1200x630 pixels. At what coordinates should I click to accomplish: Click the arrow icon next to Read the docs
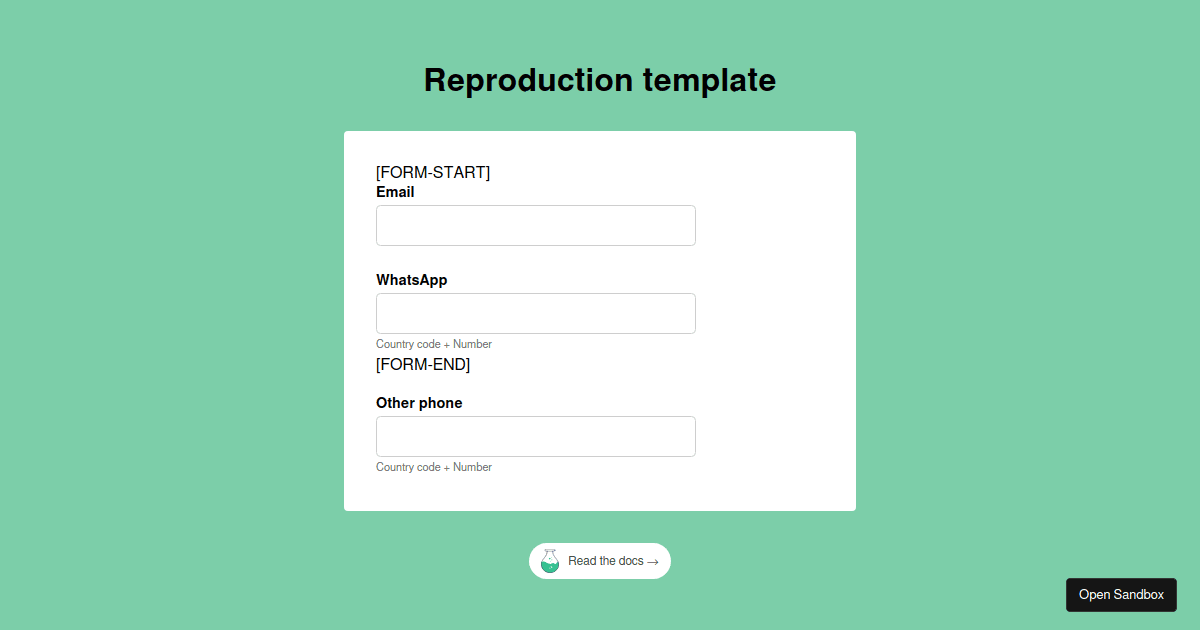(x=653, y=562)
